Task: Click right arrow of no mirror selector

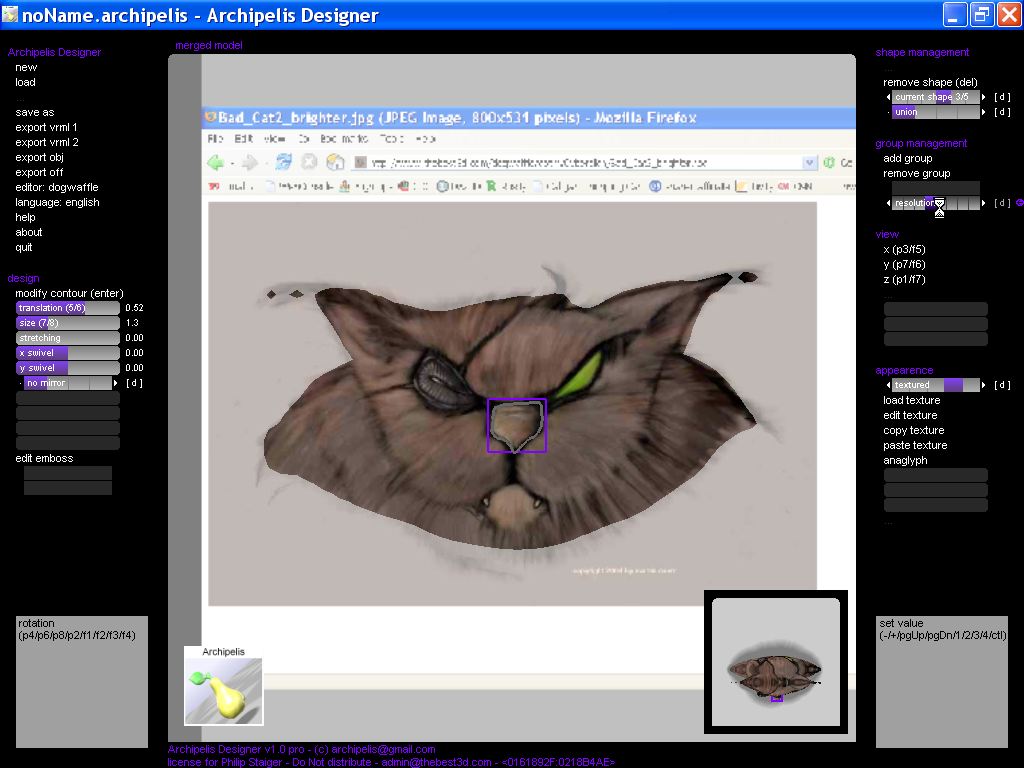Action: tap(116, 383)
